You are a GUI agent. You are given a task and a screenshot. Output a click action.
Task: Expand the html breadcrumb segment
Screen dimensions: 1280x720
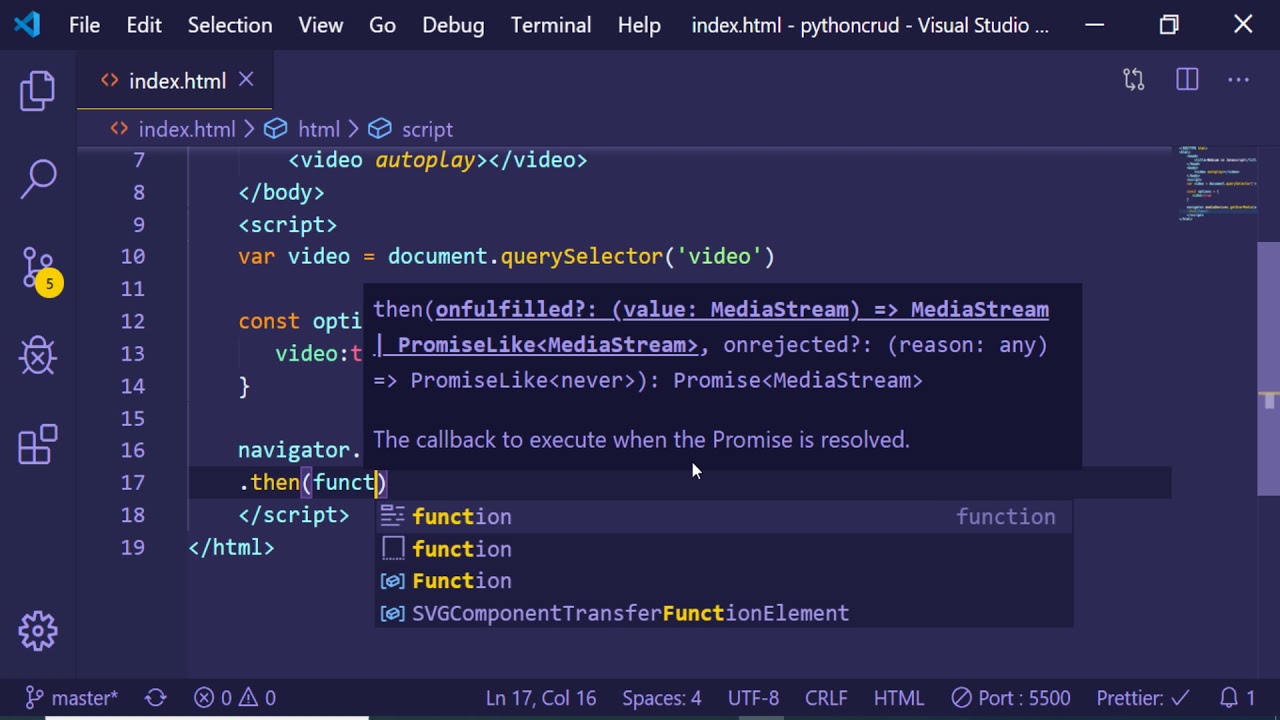(318, 129)
